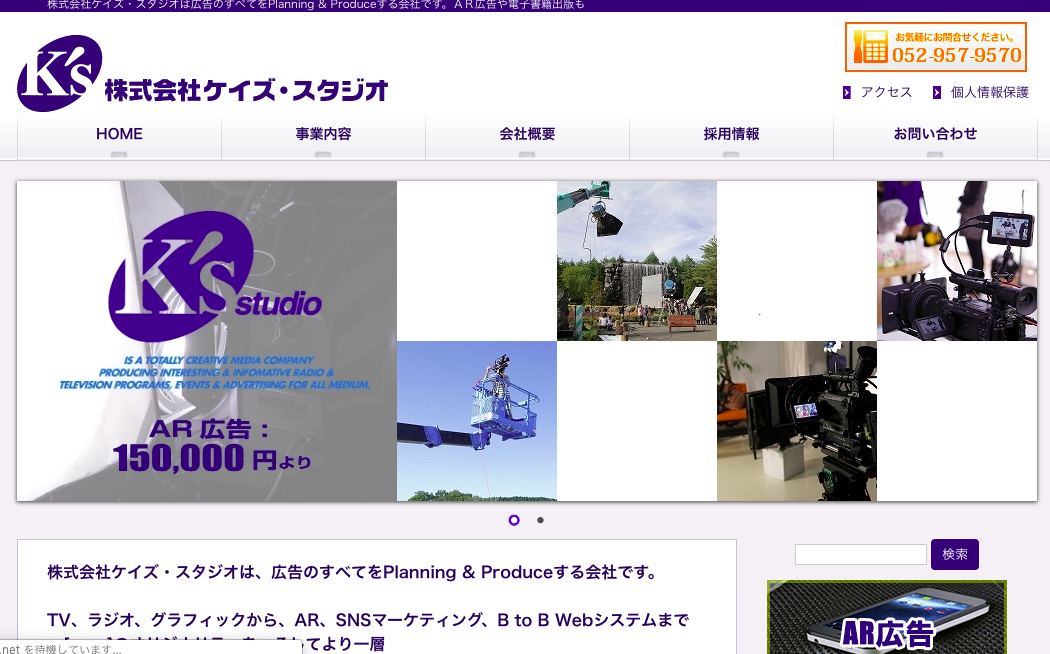Click the arrow icon beside 個人情報保護
The width and height of the screenshot is (1050, 654).
coord(937,92)
